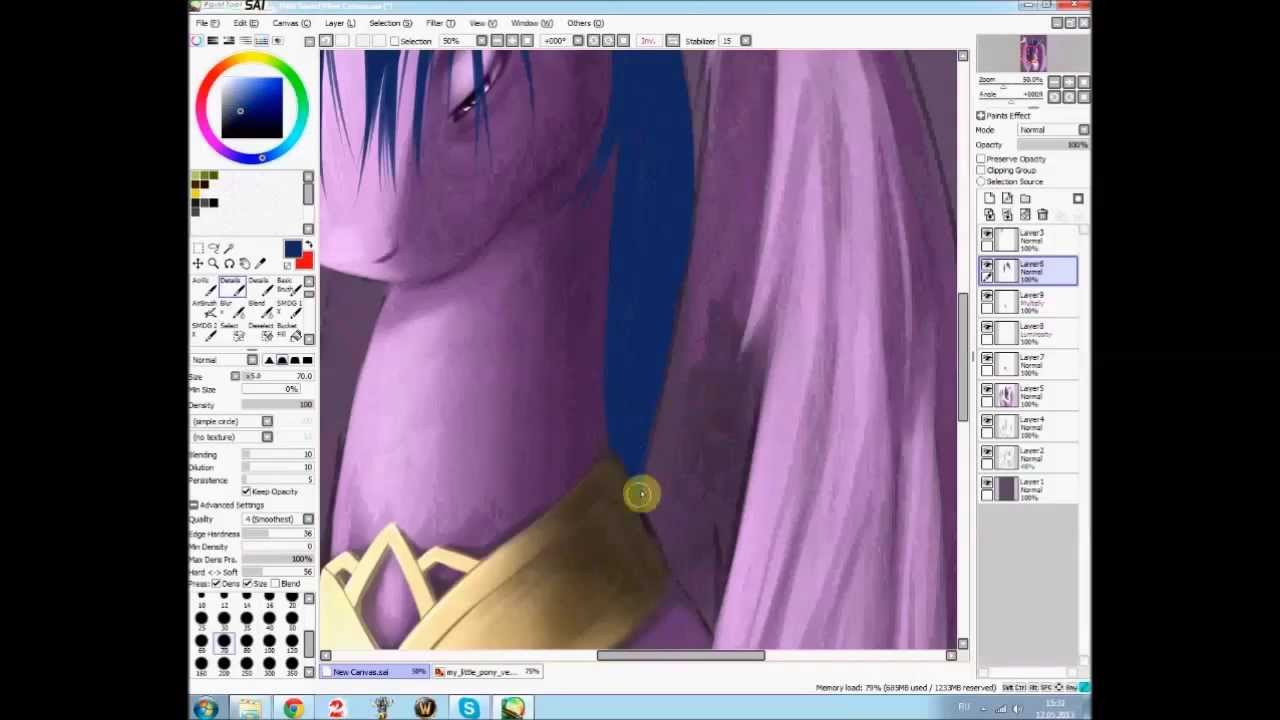Click the red background color swatch
This screenshot has width=1280, height=720.
click(303, 261)
